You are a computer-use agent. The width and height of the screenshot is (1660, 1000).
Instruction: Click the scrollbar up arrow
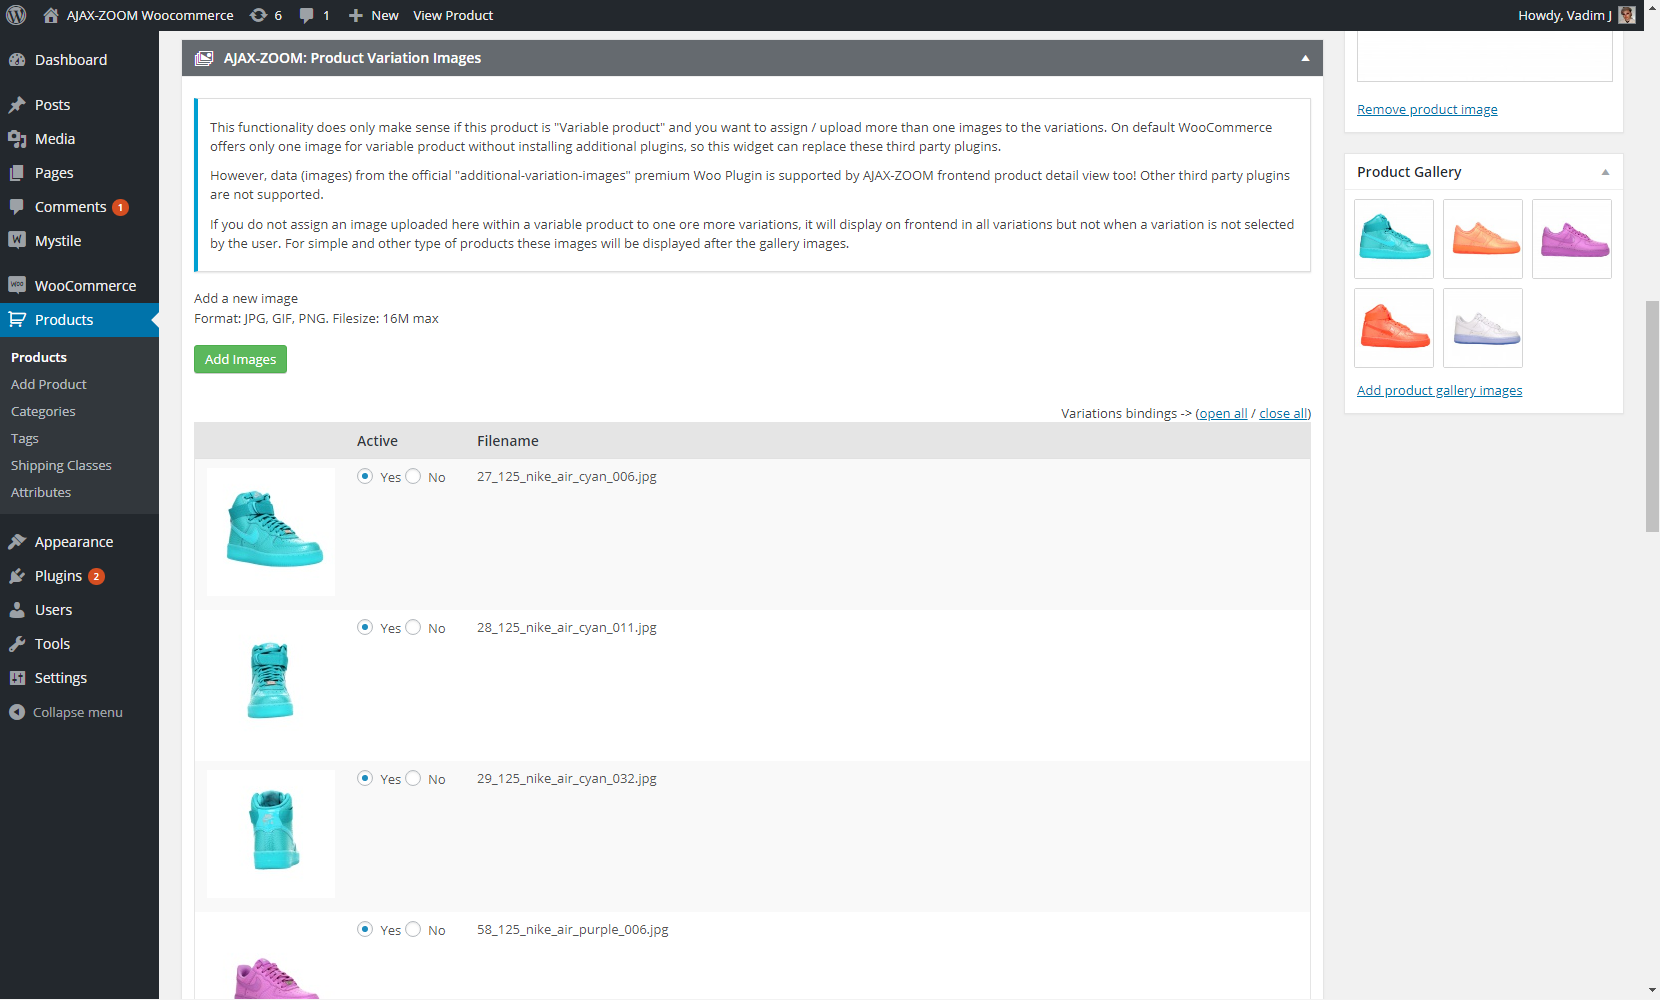click(1652, 7)
